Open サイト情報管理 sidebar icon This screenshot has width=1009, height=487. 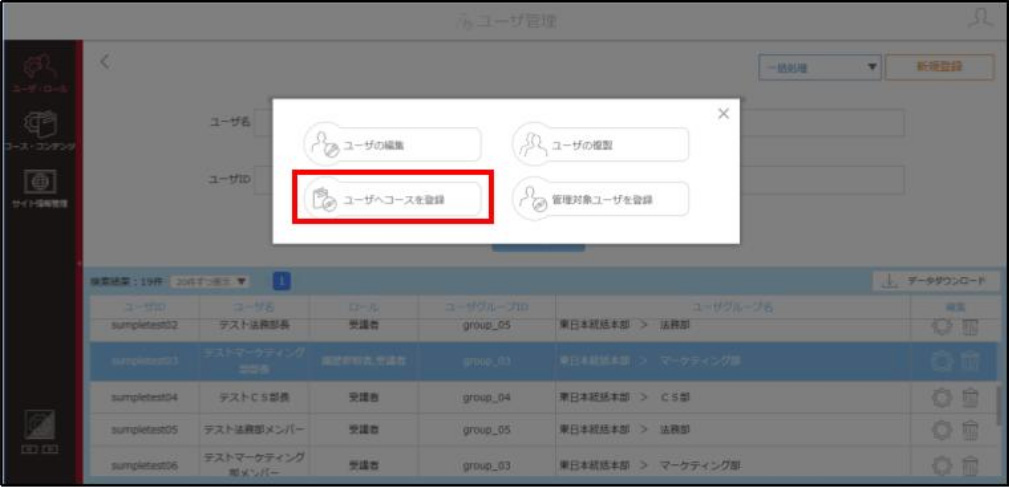coord(39,188)
